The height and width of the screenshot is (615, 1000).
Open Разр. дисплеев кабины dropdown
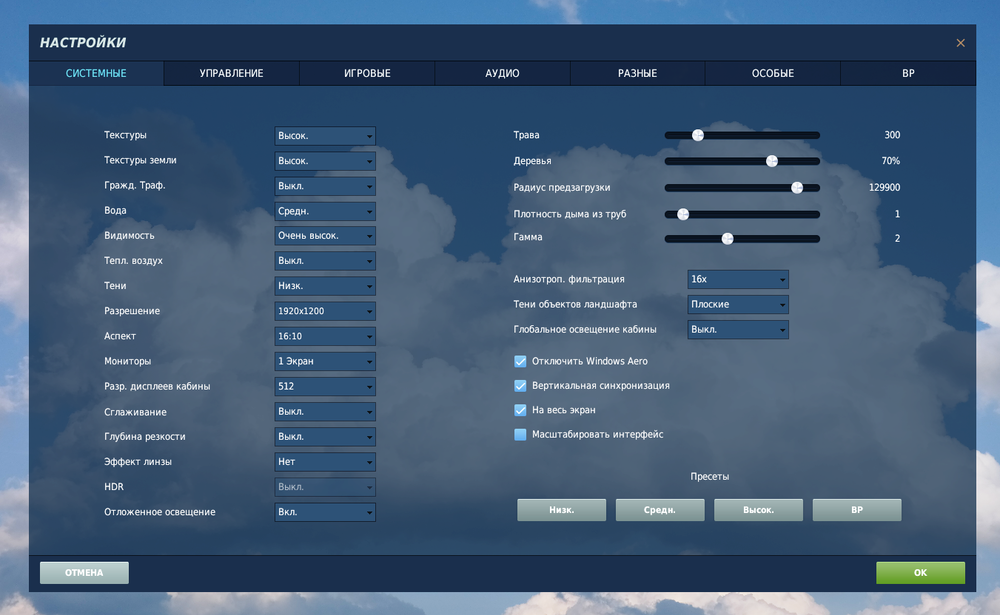point(325,386)
